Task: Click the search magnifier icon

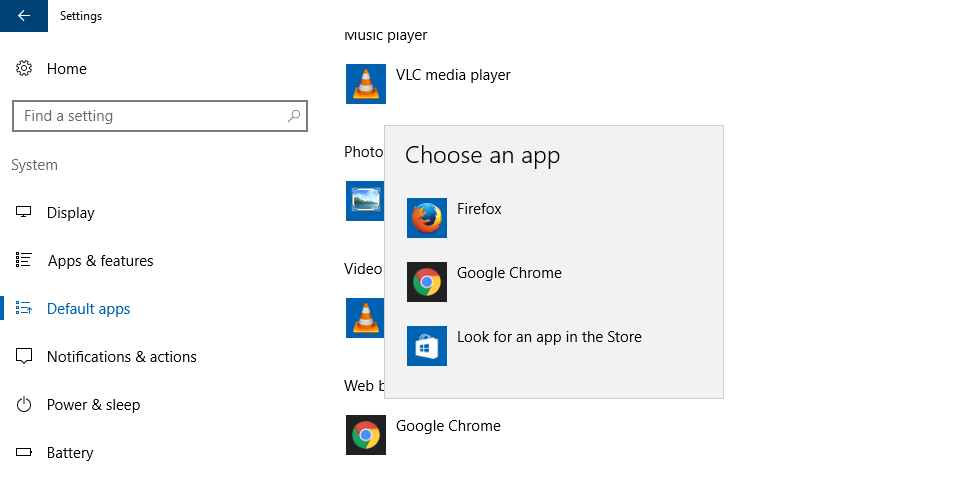Action: pos(294,115)
